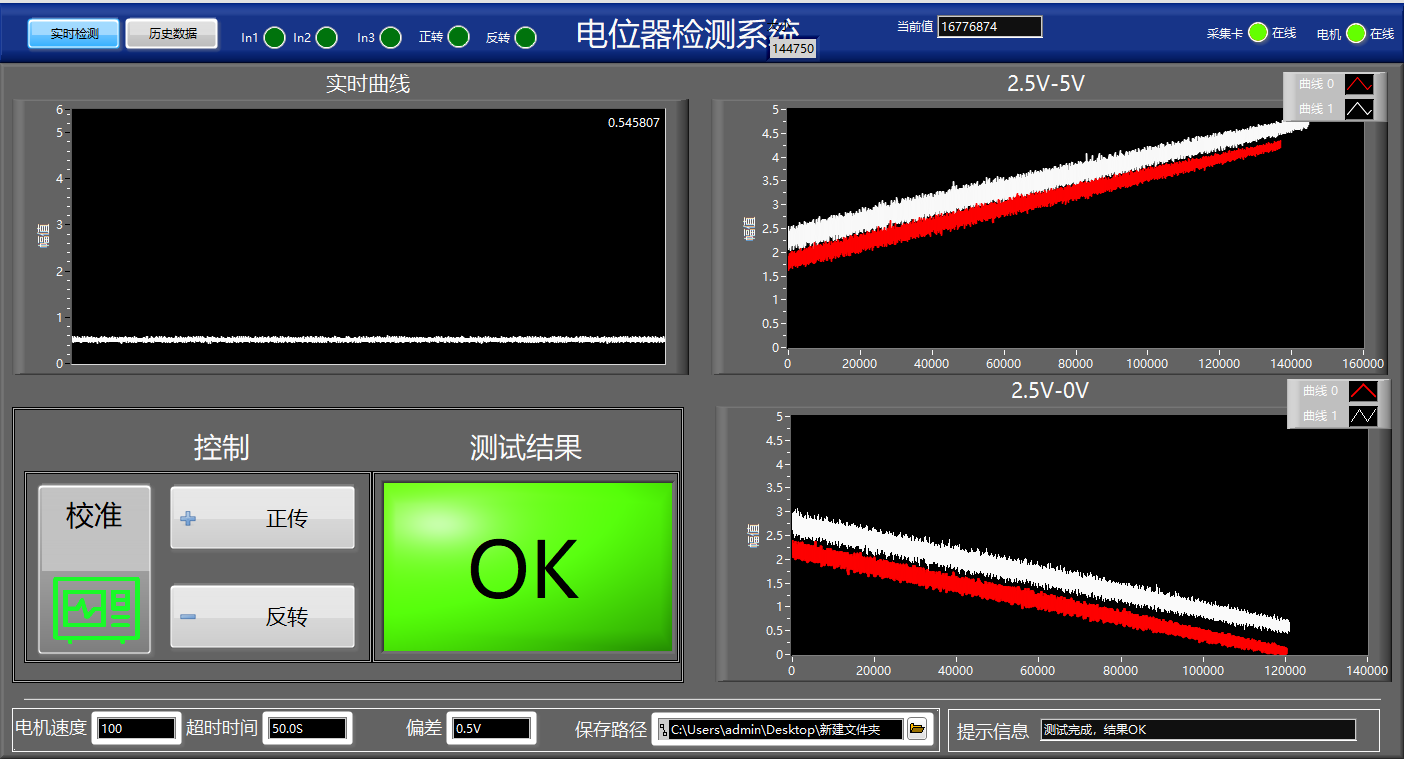Click 160000 x-axis label on 2.5V-5V chart
Viewport: 1404px width, 759px height.
point(1363,364)
